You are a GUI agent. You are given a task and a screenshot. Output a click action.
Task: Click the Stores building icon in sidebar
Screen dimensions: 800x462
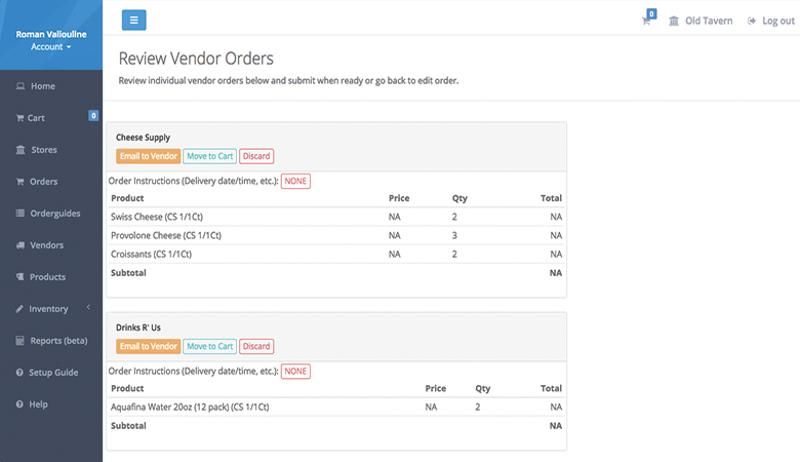20,150
